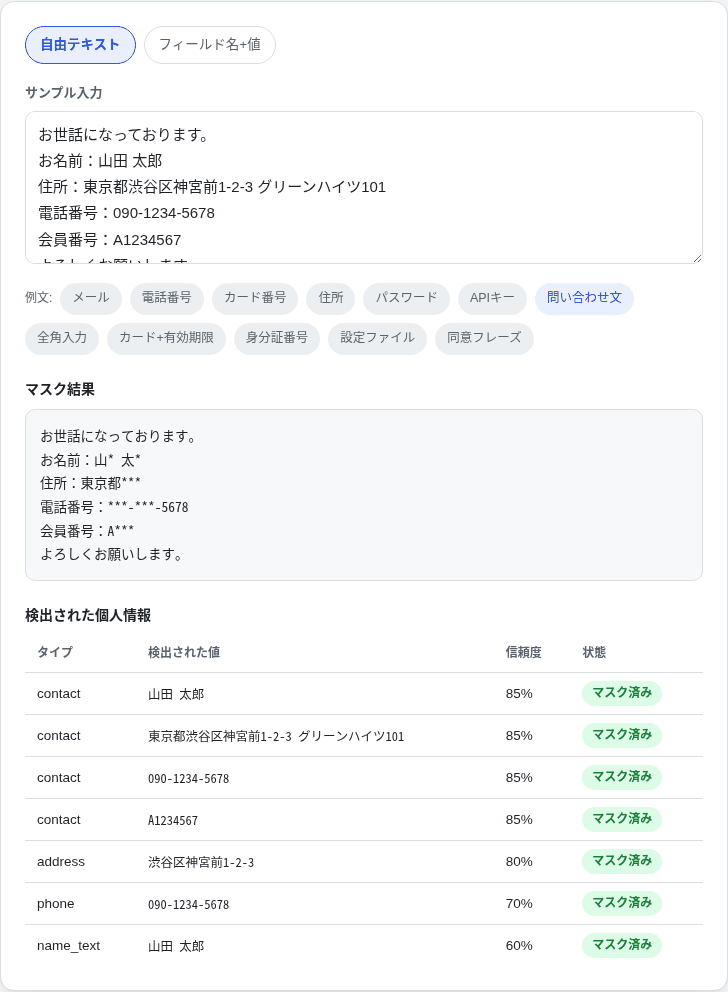Viewport: 728px width, 992px height.
Task: Click マスク済み badge in the address row
Action: (622, 861)
